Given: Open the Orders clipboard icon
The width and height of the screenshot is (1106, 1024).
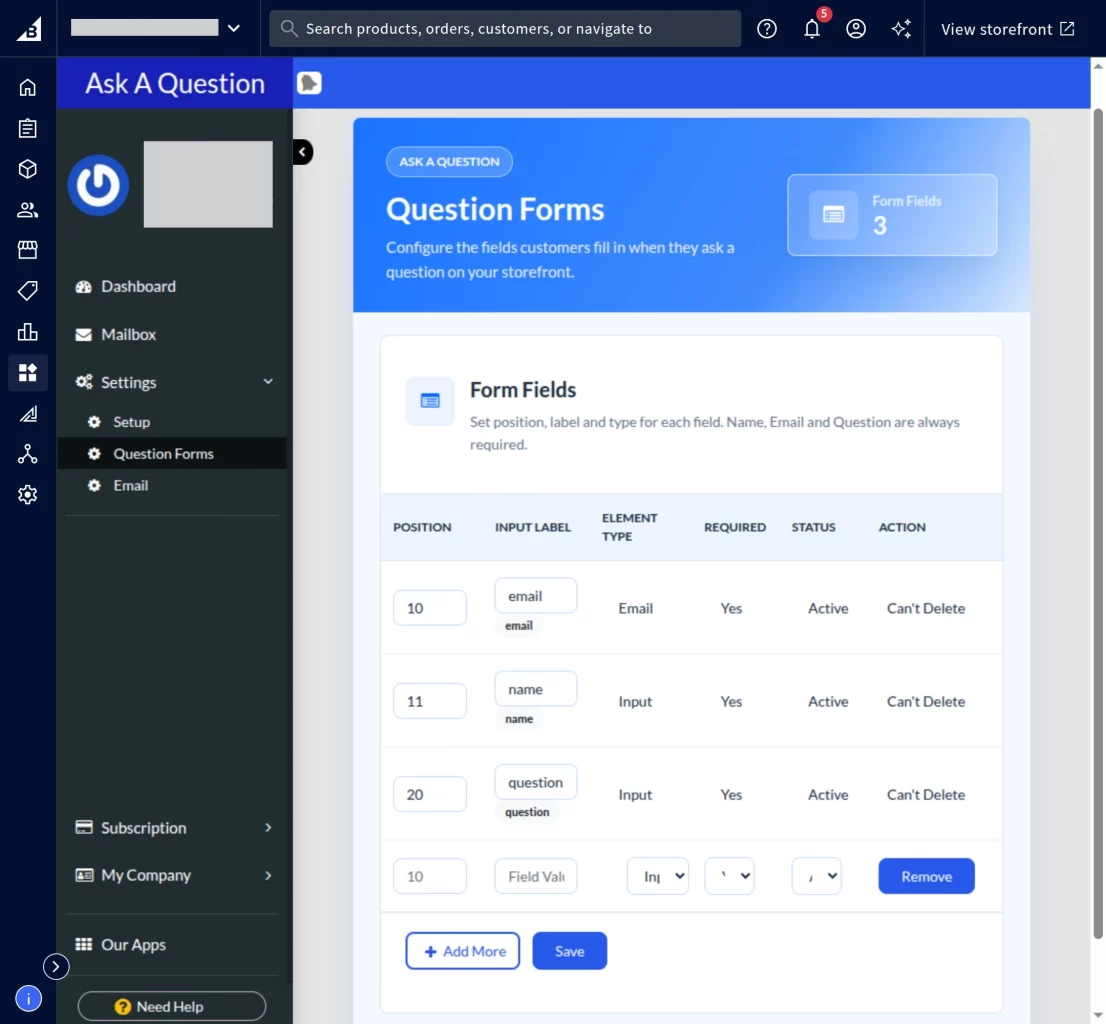Looking at the screenshot, I should [28, 128].
